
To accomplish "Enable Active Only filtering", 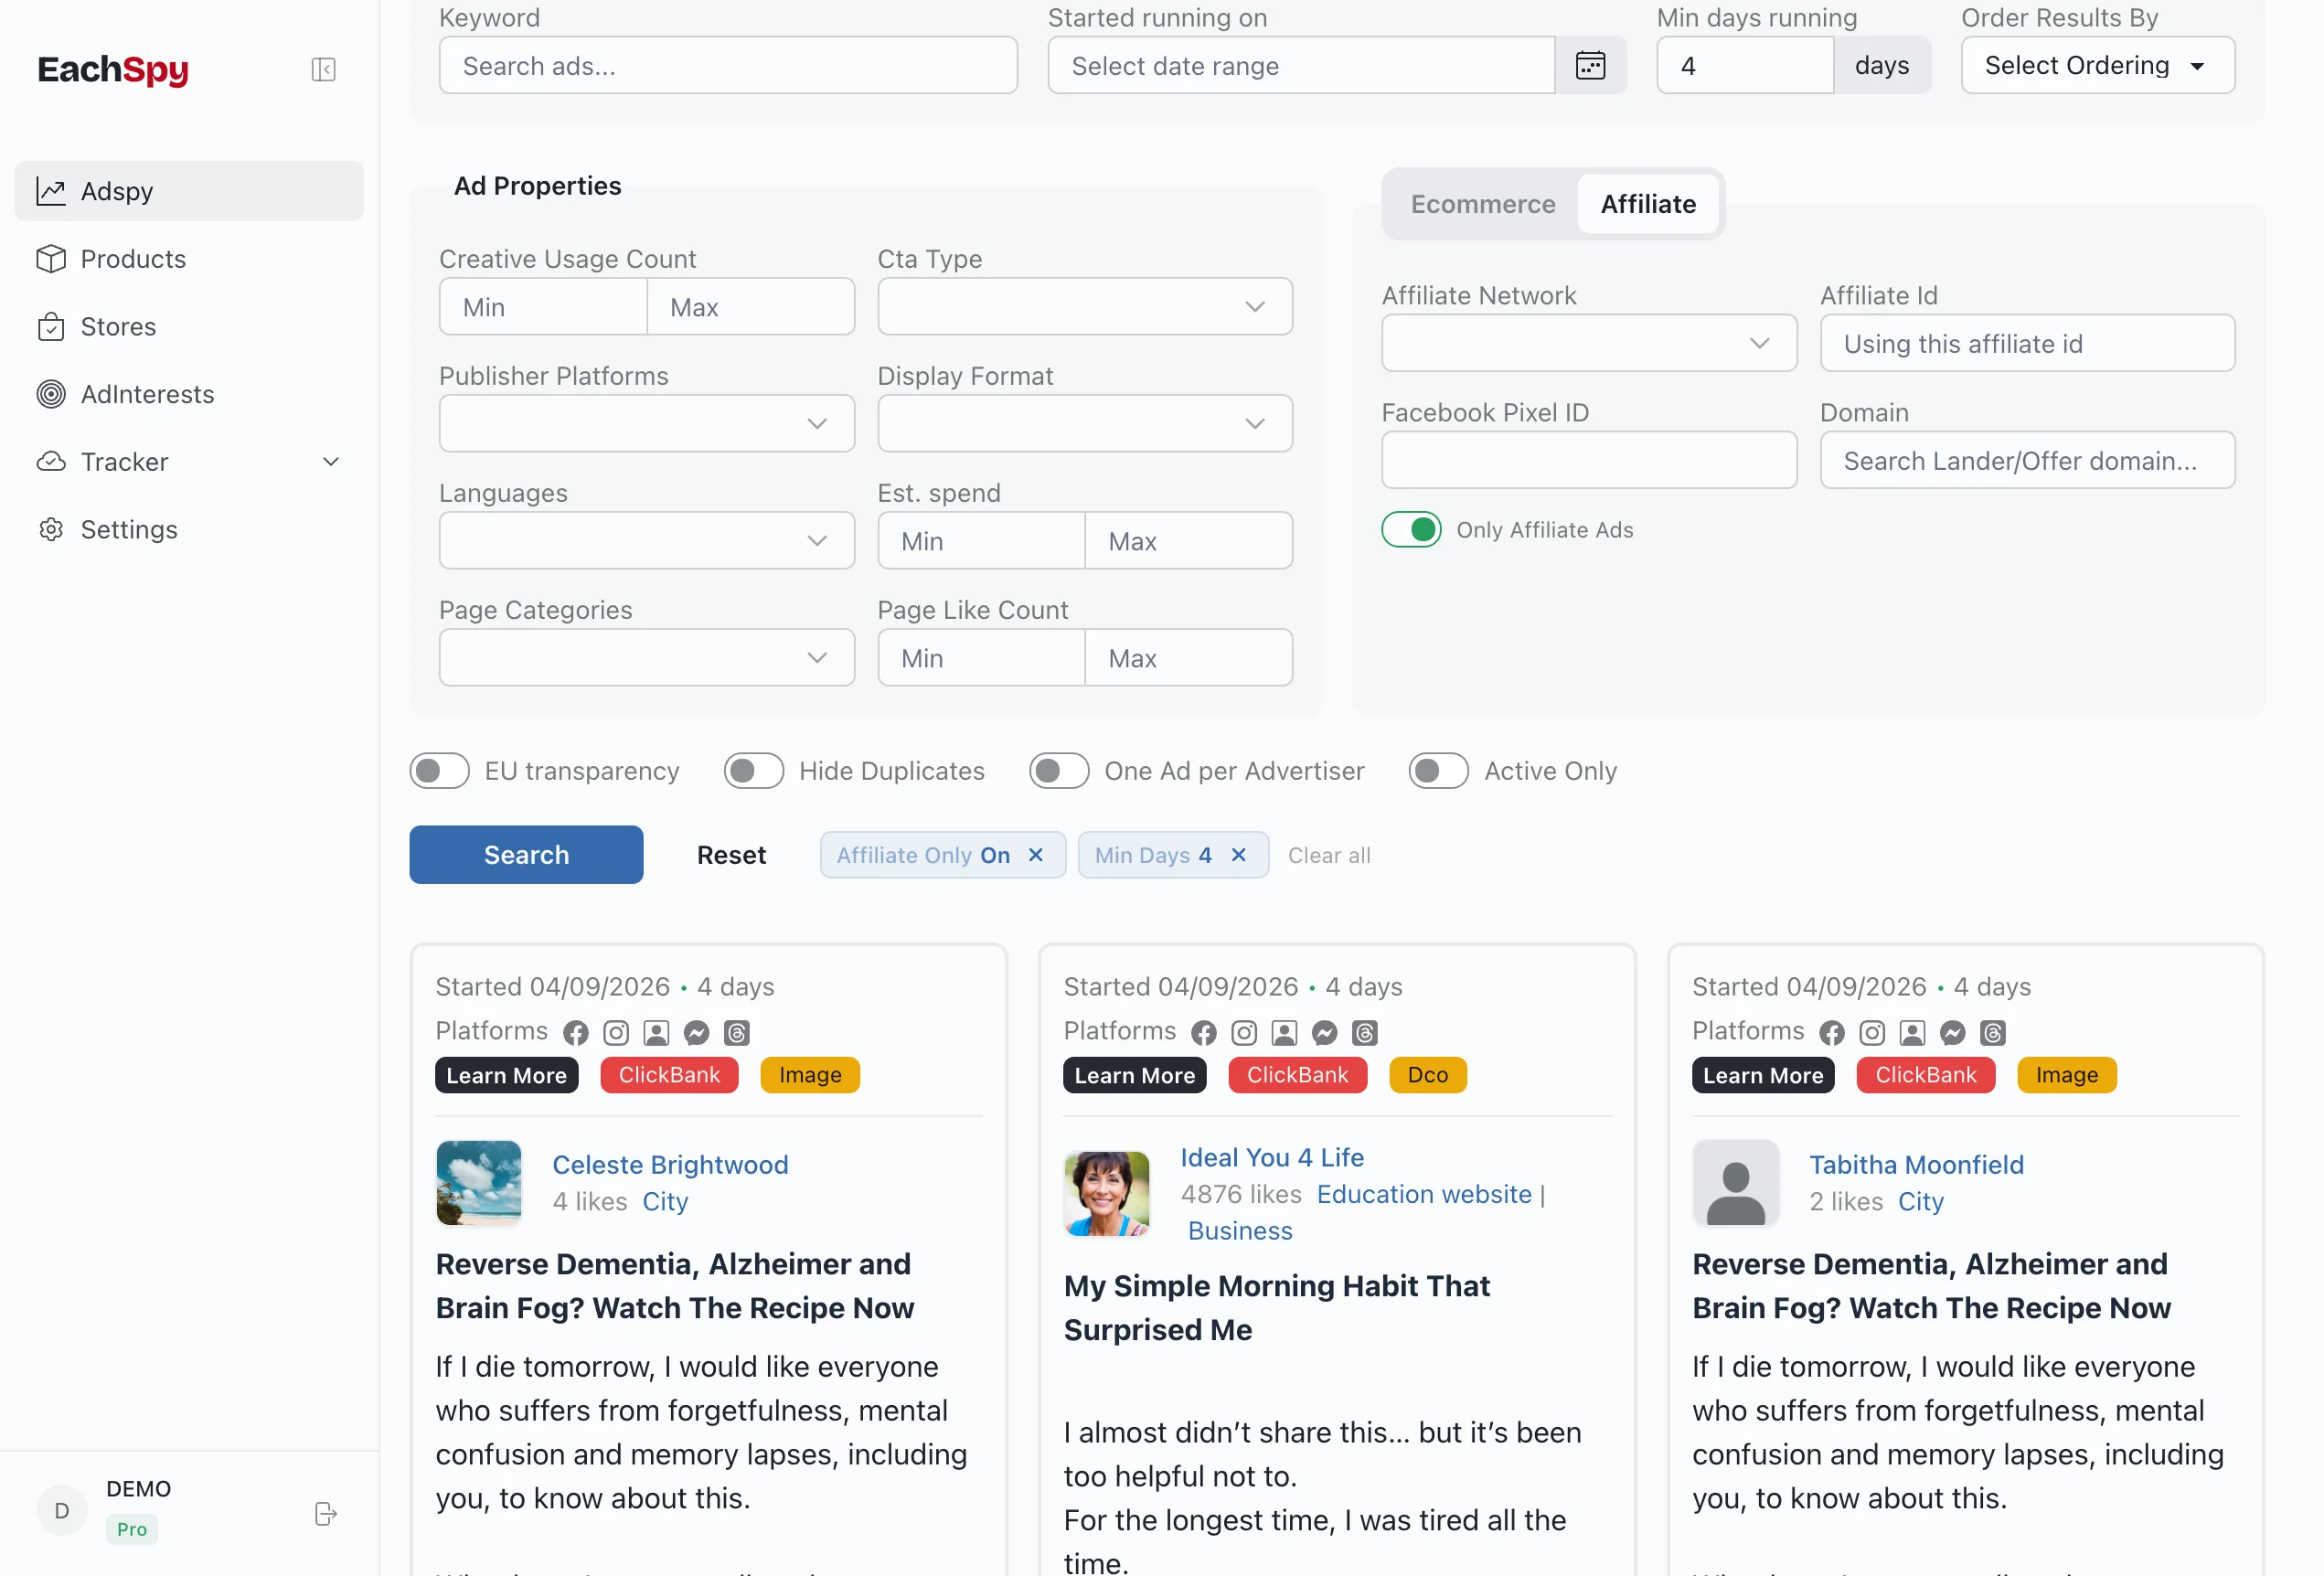I will (1438, 770).
